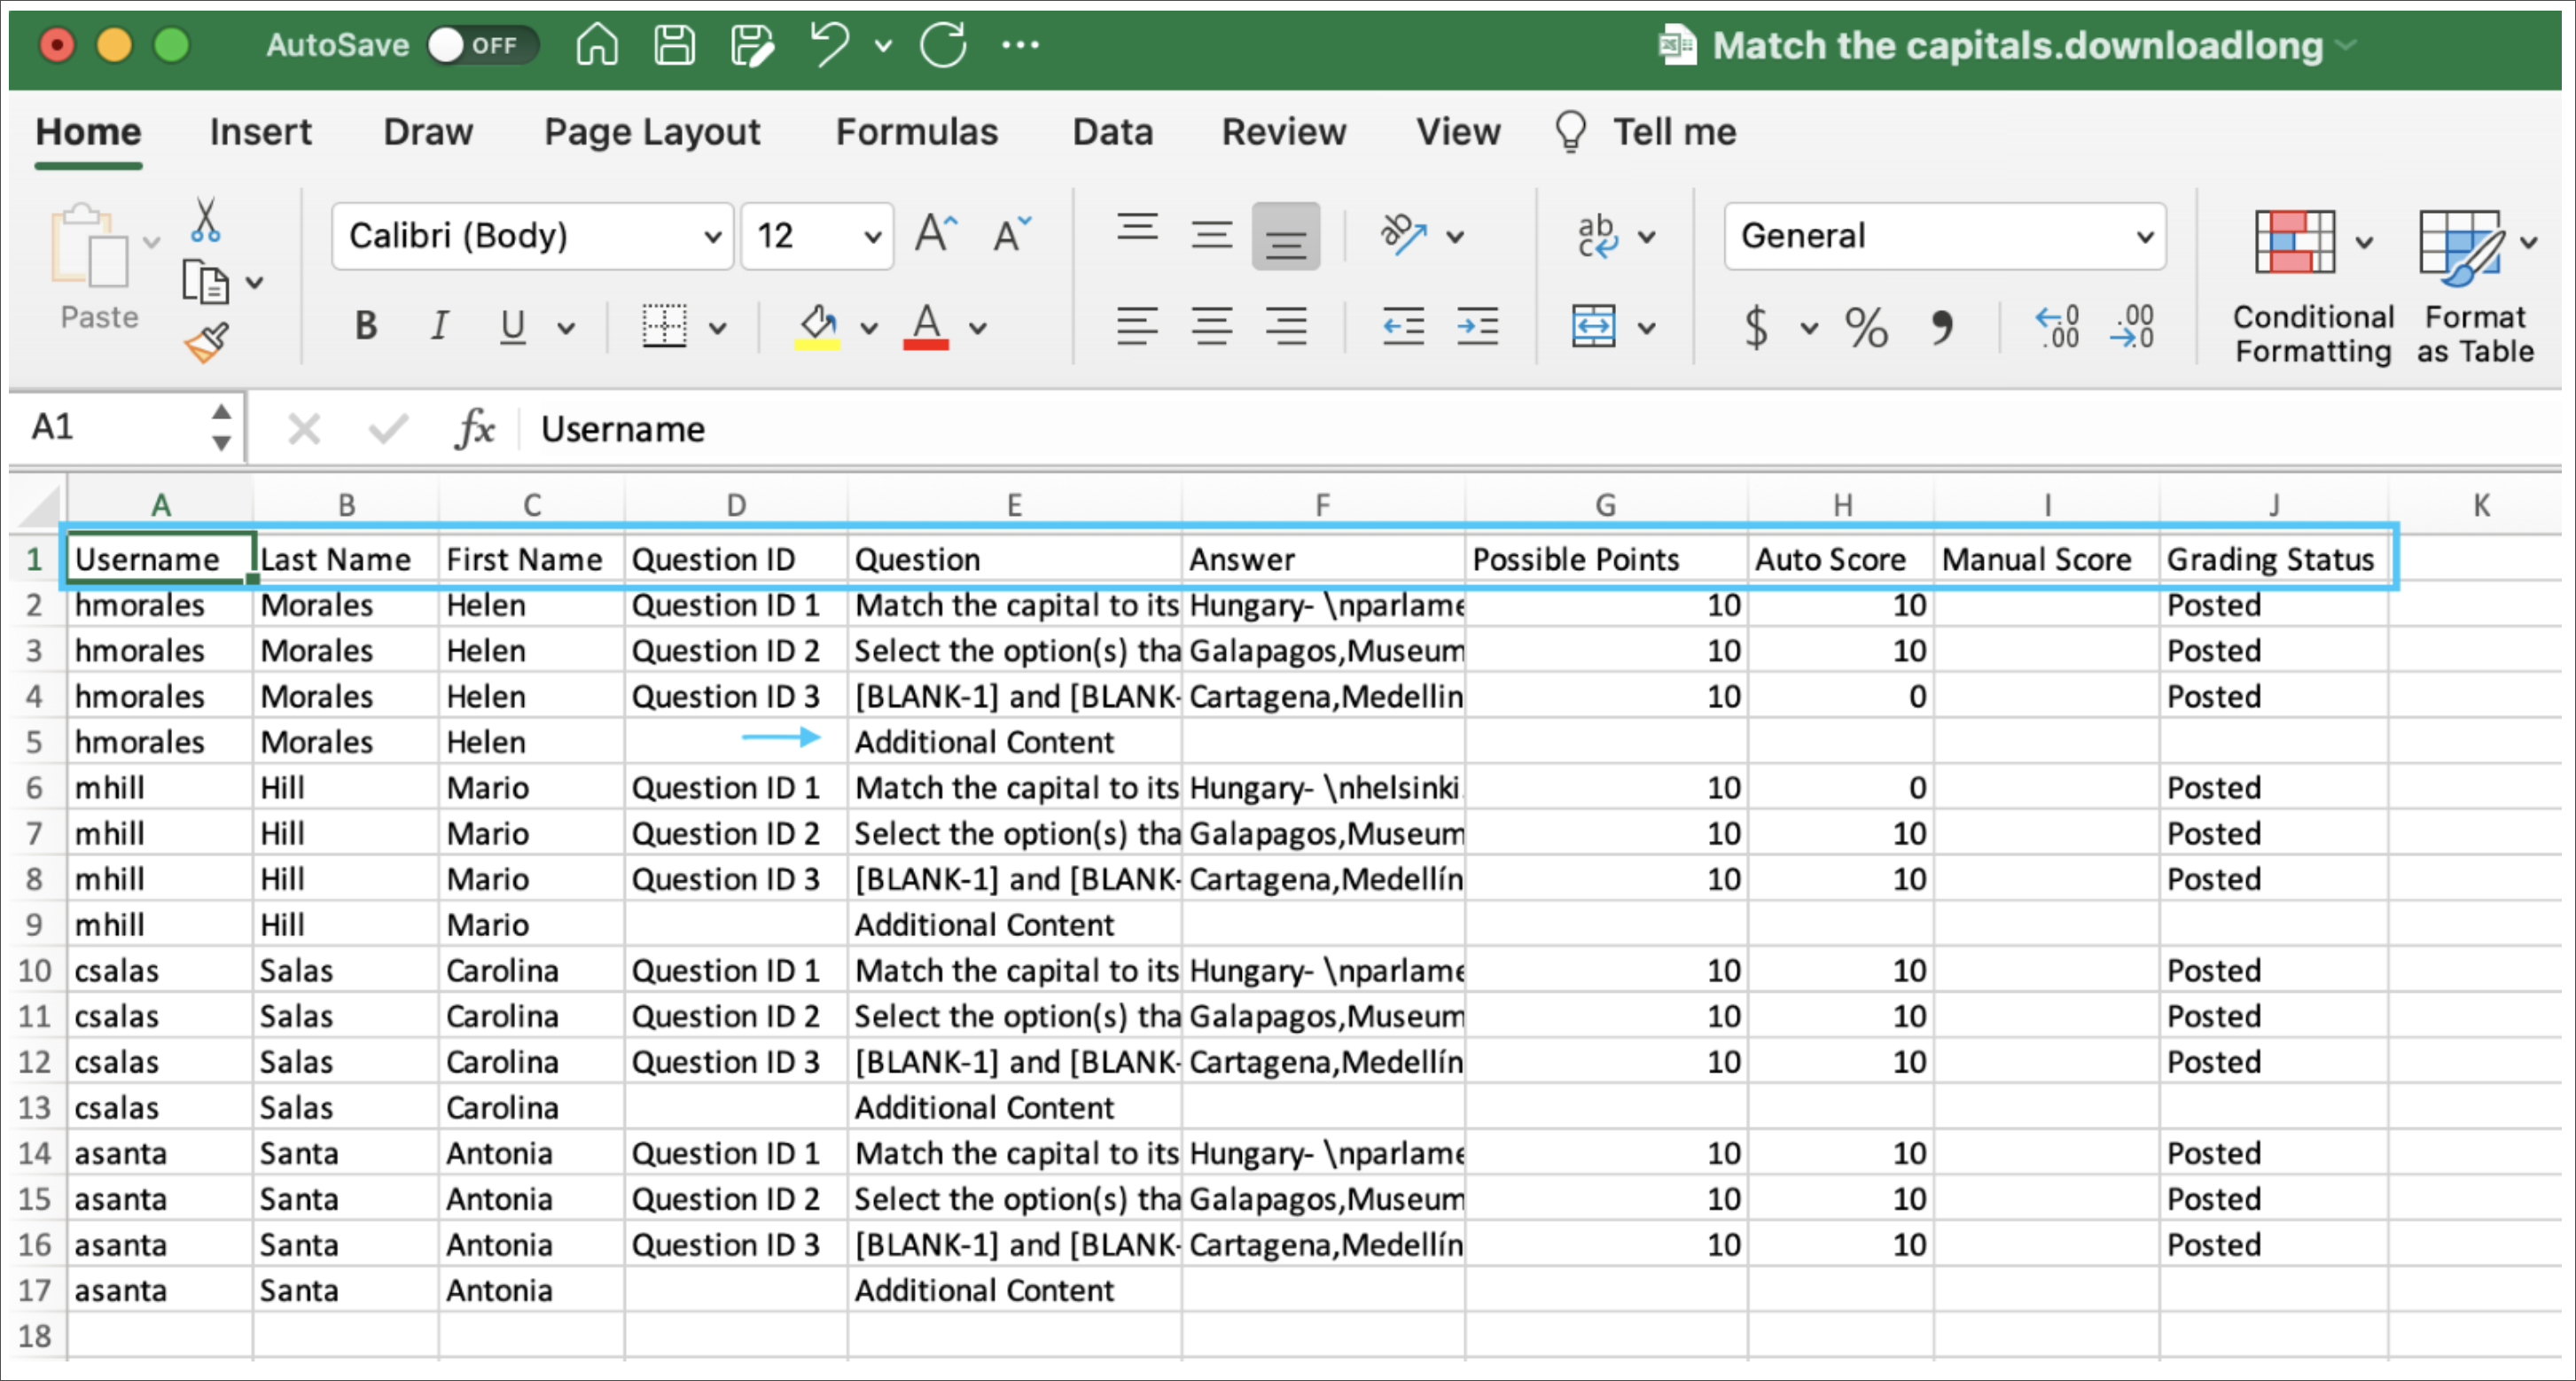Apply bold formatting
2576x1381 pixels.
tap(365, 326)
